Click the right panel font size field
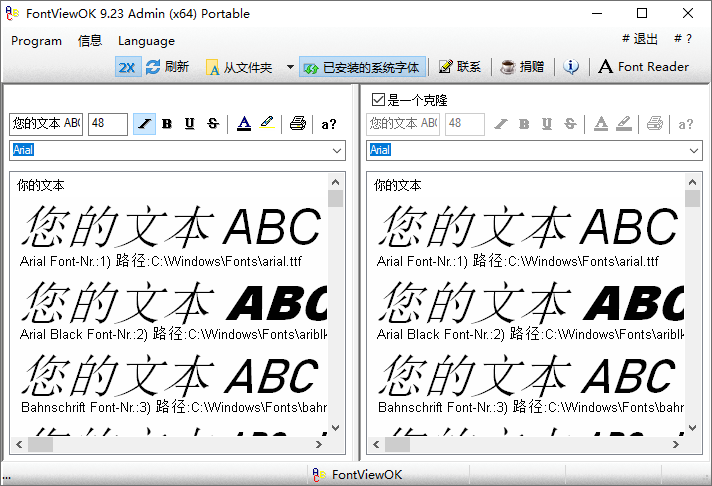Image resolution: width=712 pixels, height=486 pixels. point(465,124)
